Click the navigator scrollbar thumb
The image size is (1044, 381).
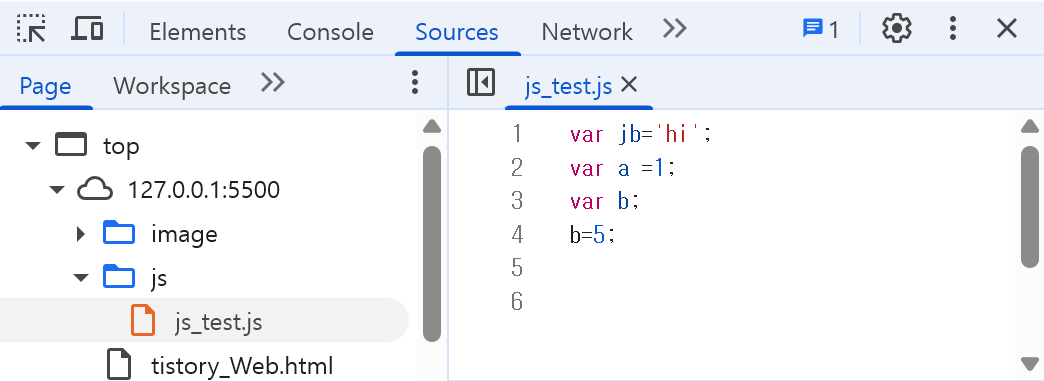click(x=432, y=243)
